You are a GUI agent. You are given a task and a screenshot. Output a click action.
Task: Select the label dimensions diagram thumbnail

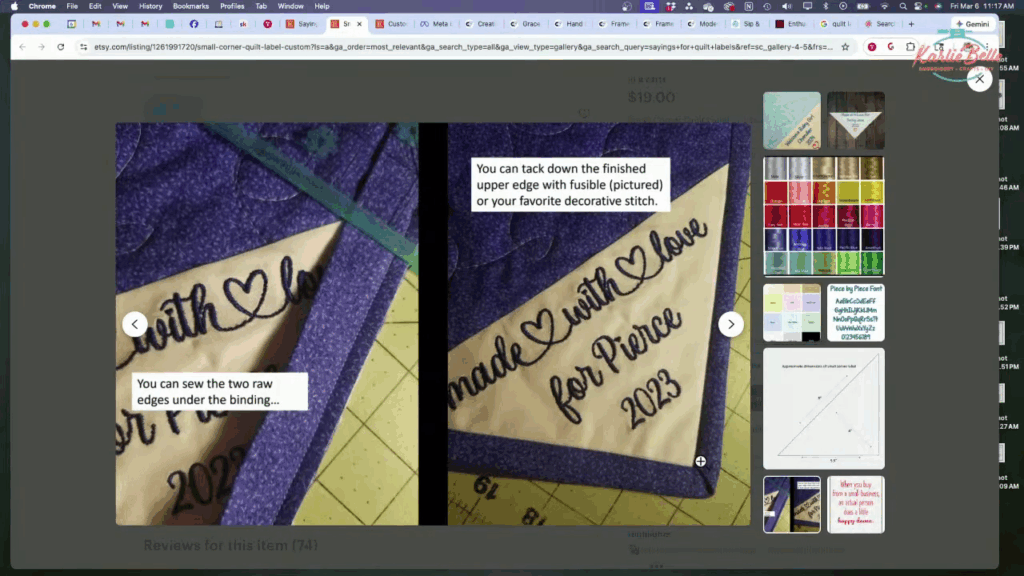824,408
